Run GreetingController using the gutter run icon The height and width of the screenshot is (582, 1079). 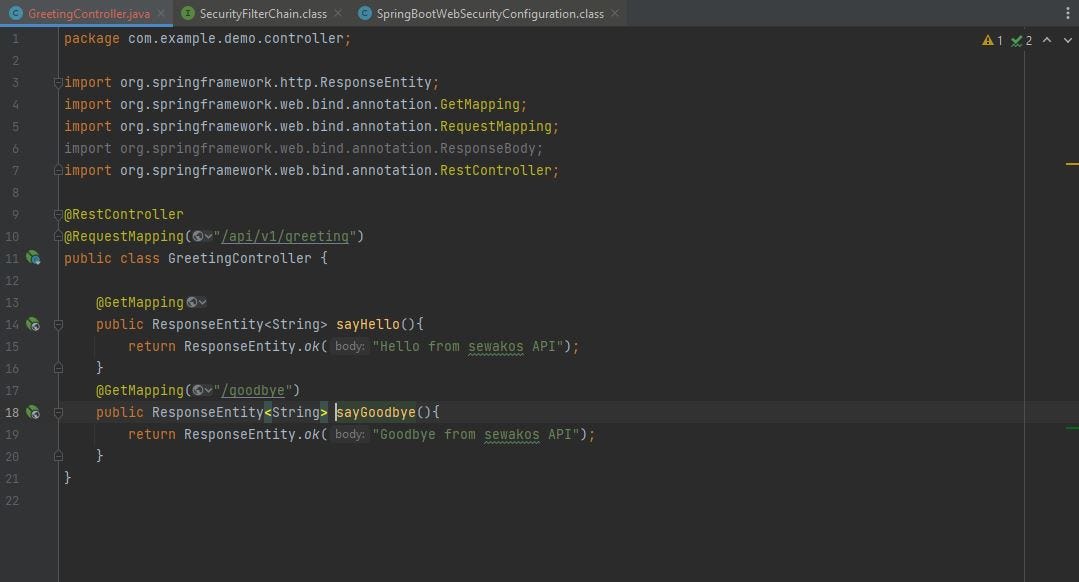[33, 258]
